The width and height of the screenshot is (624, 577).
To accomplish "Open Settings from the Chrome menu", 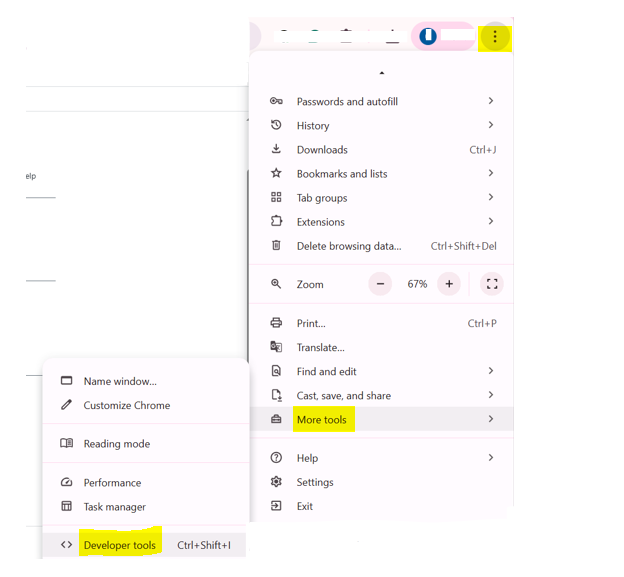I will (315, 482).
